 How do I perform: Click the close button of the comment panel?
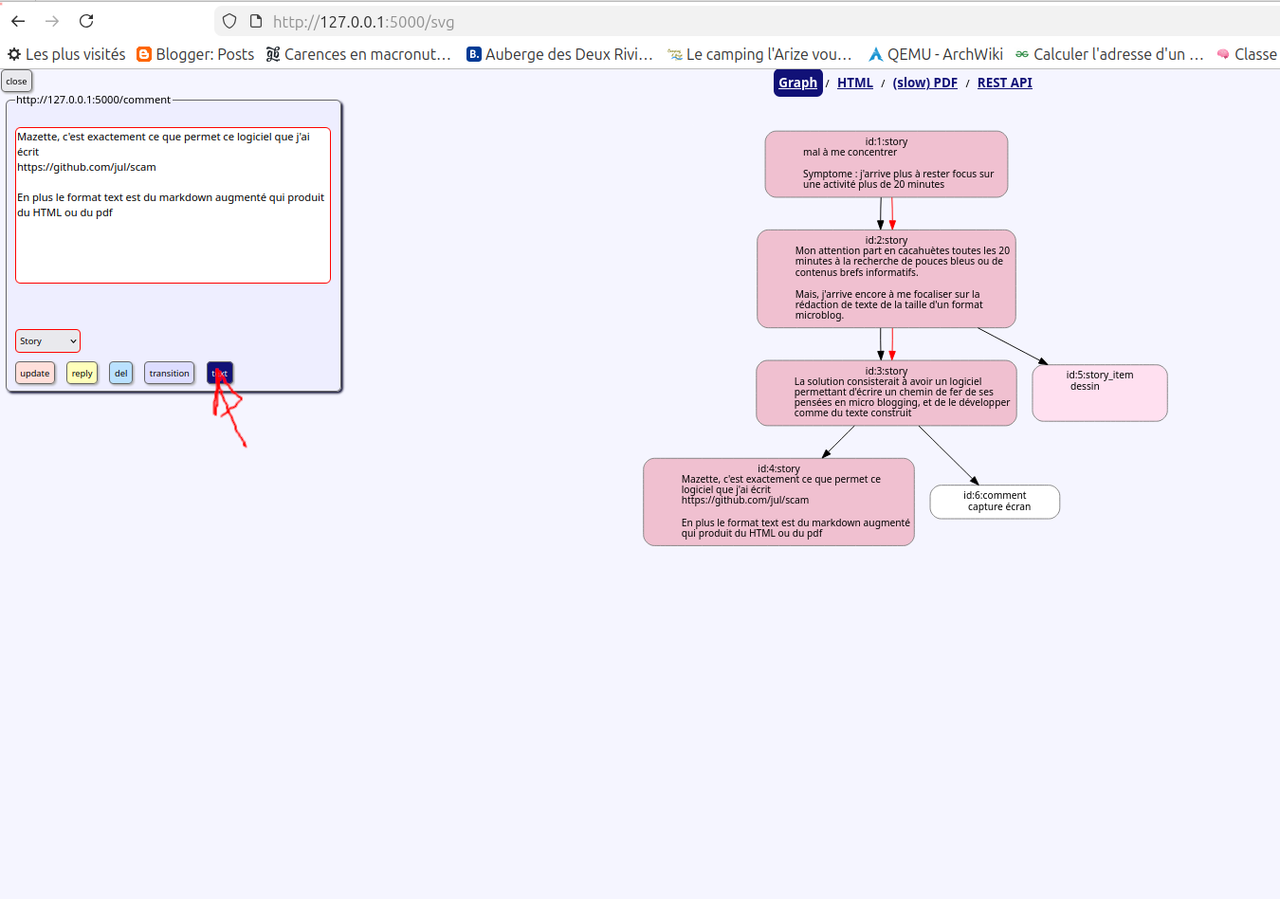coord(16,81)
